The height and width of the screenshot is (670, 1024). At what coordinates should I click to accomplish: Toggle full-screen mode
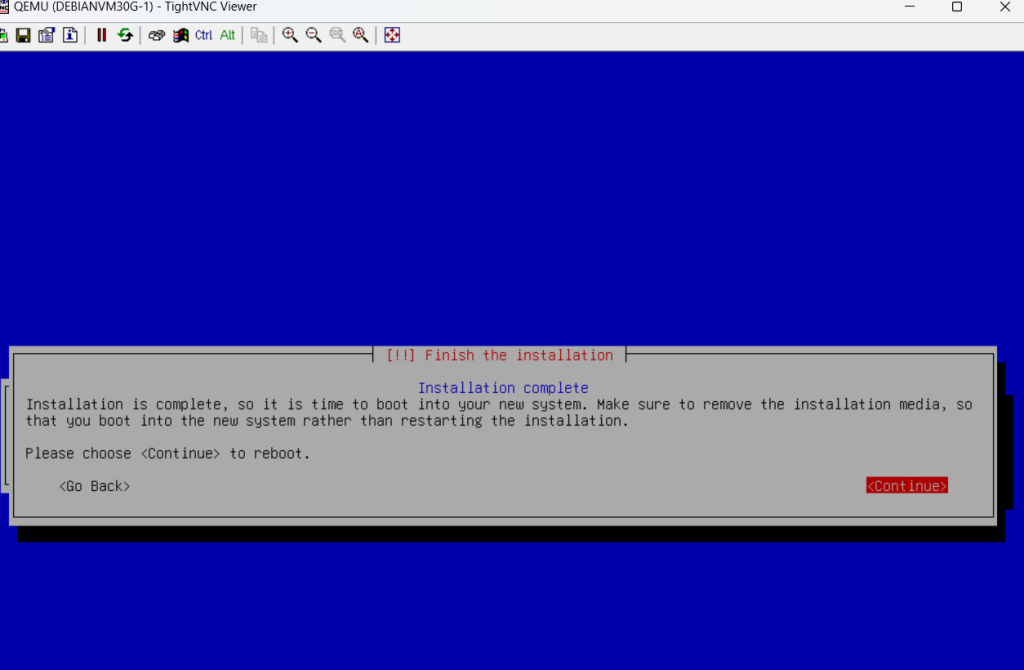click(x=392, y=35)
